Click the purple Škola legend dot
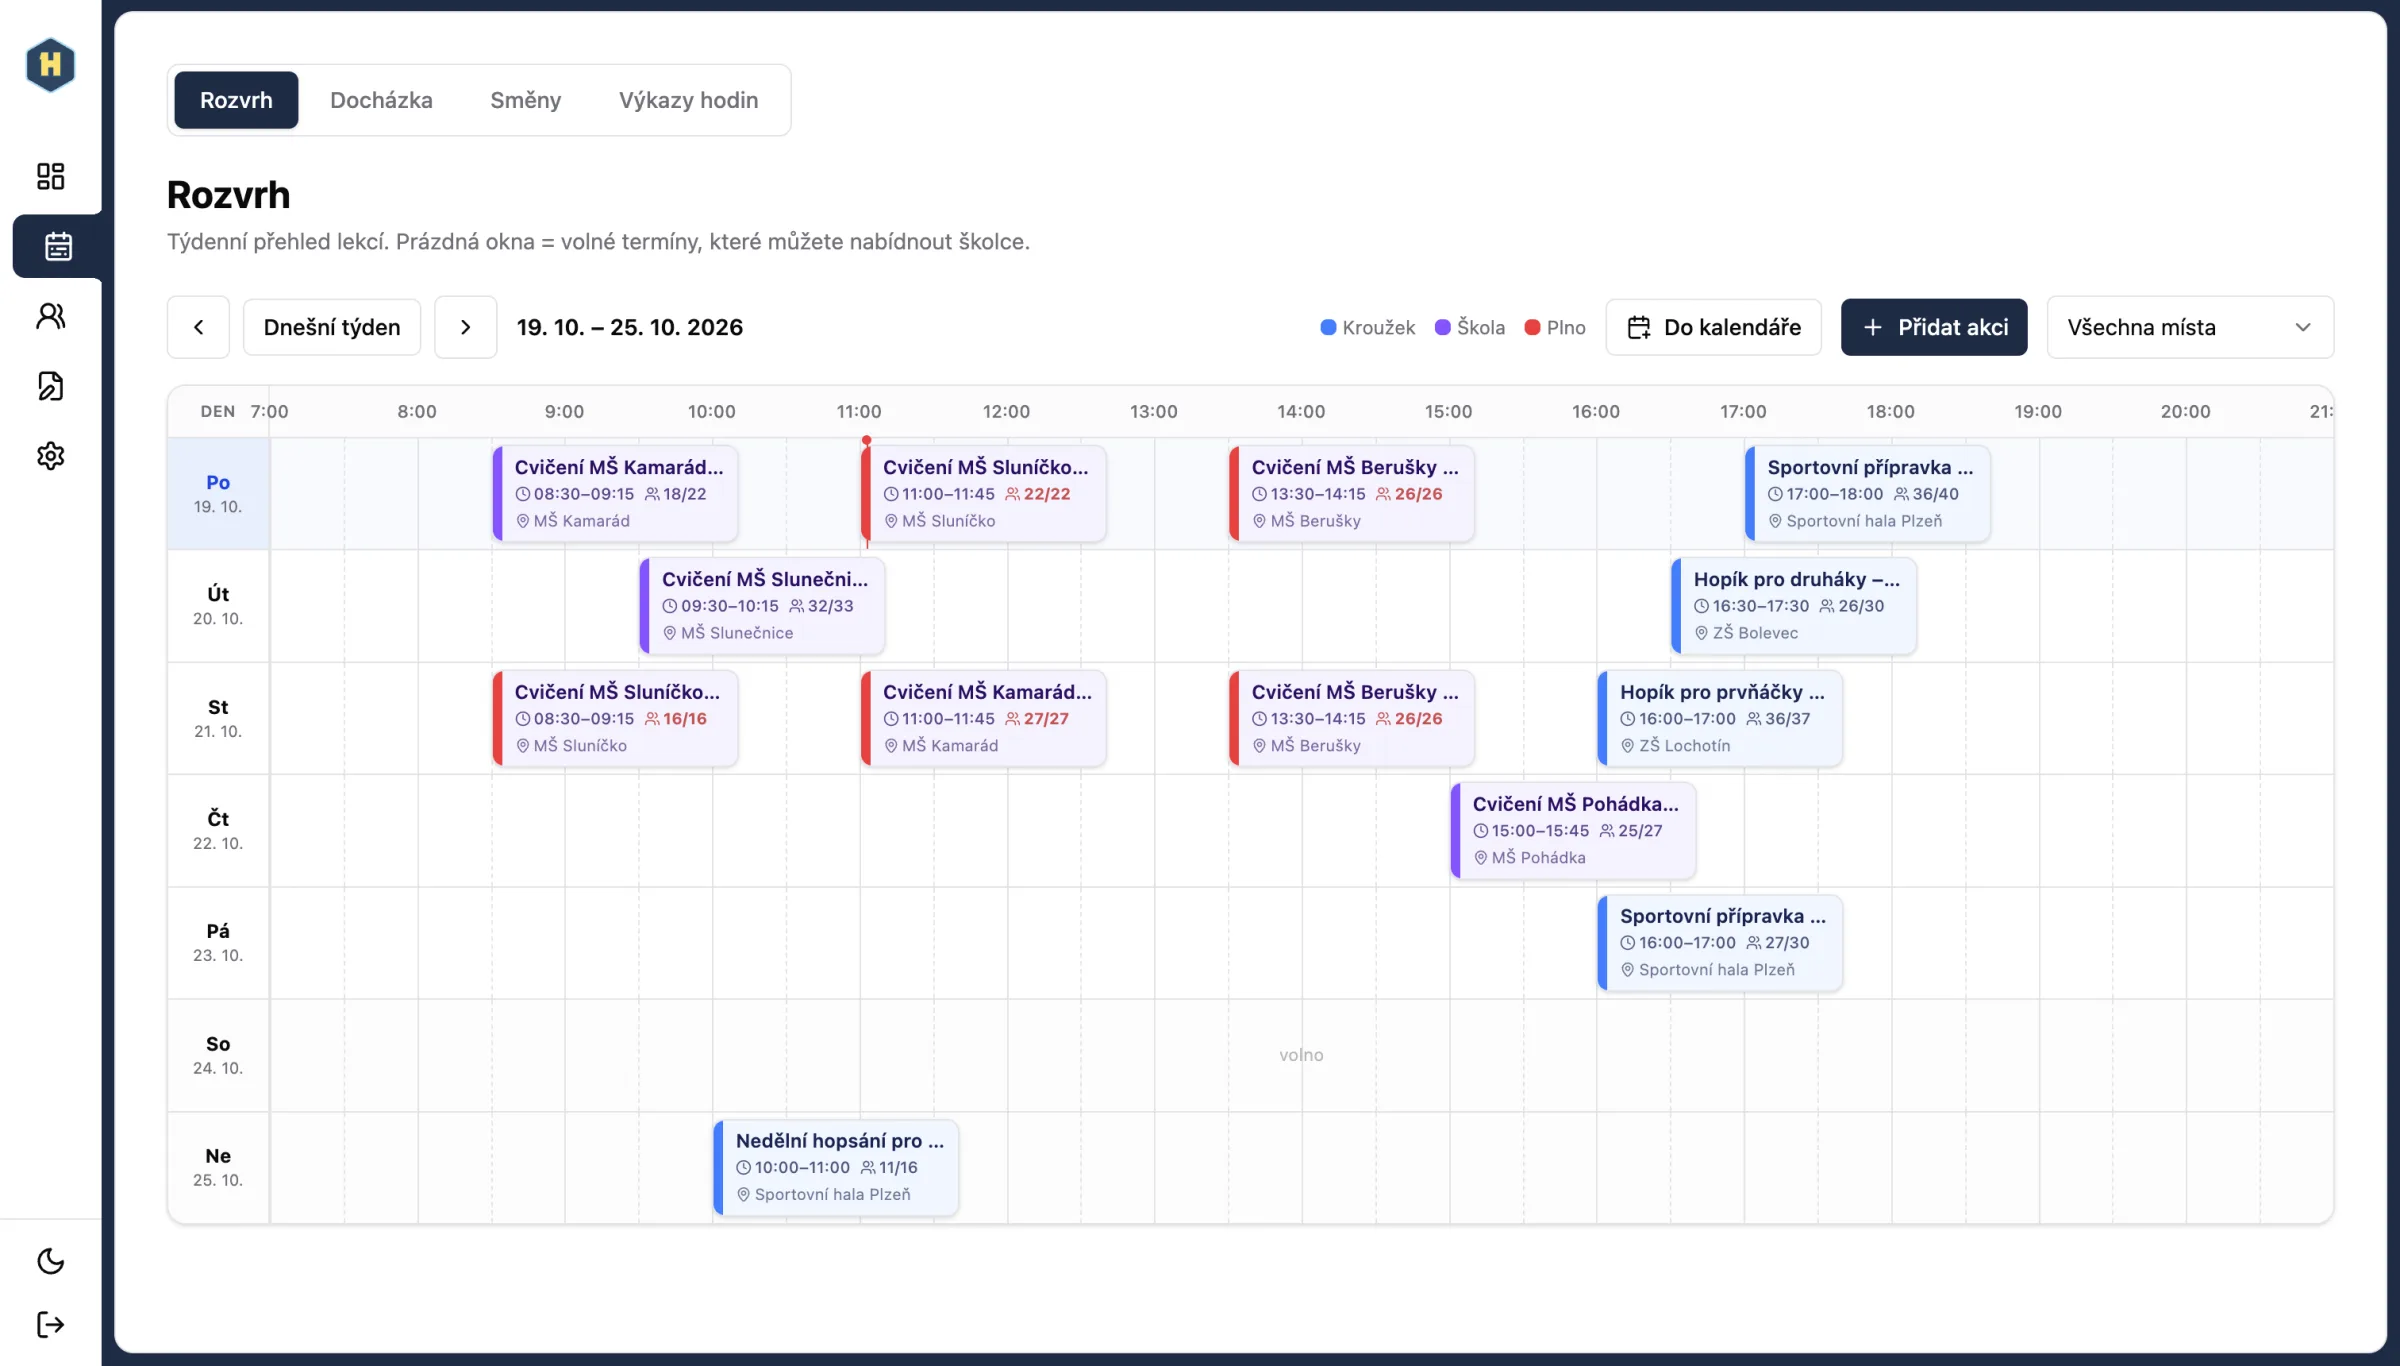2400x1366 pixels. pyautogui.click(x=1442, y=327)
